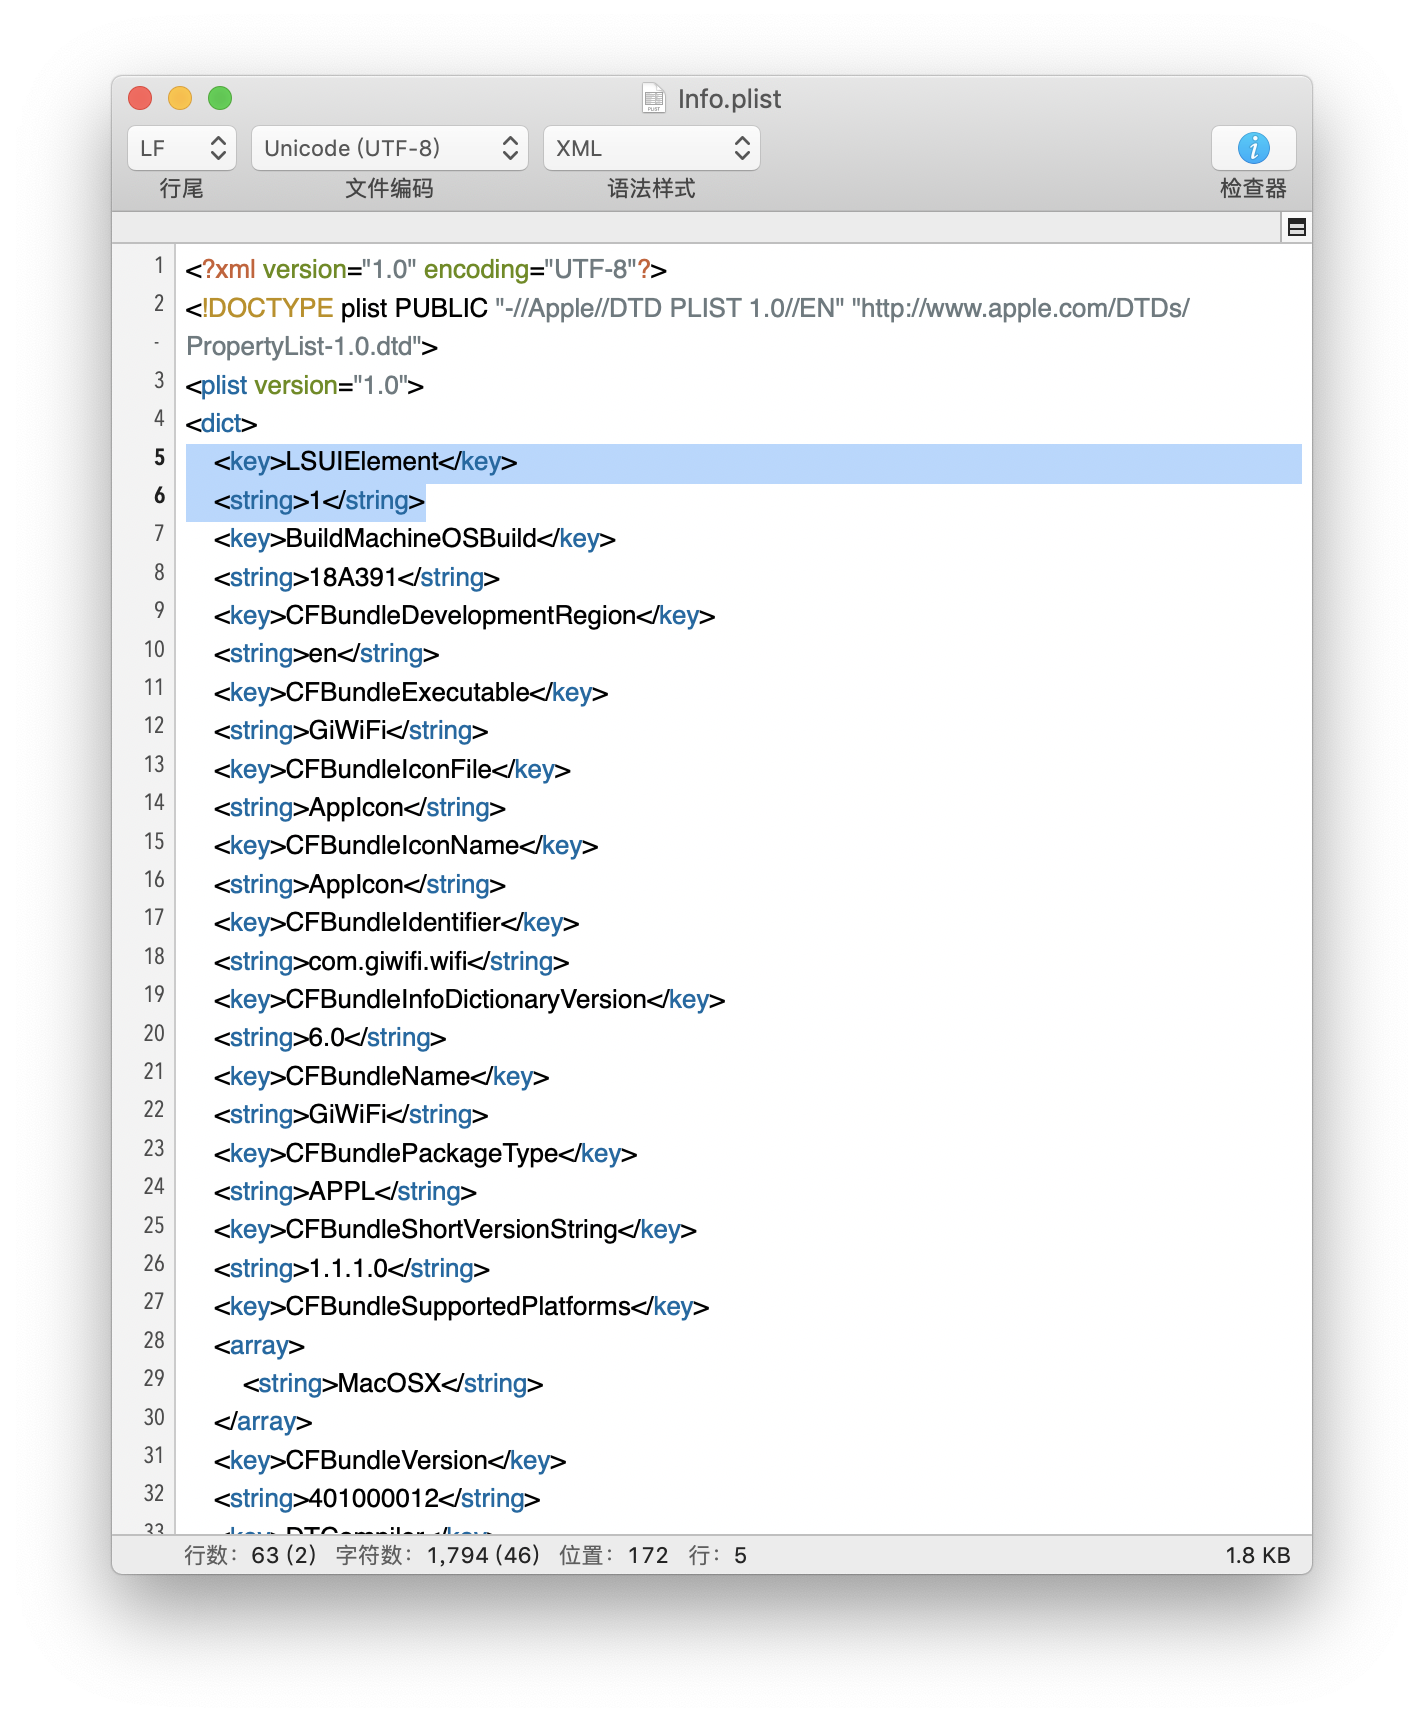Image resolution: width=1424 pixels, height=1722 pixels.
Task: Maximize window with green button
Action: pos(220,98)
